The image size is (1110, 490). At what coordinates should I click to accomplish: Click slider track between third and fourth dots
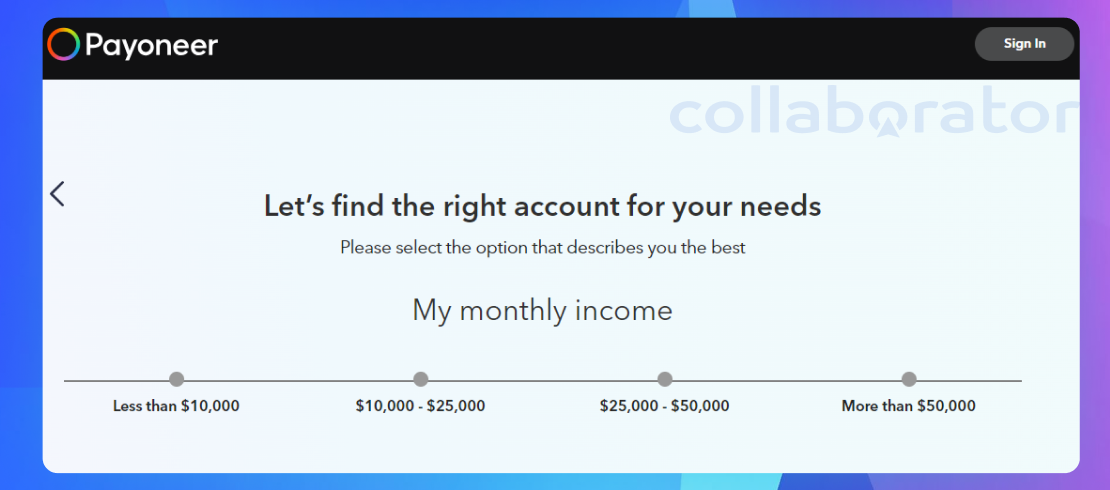787,381
